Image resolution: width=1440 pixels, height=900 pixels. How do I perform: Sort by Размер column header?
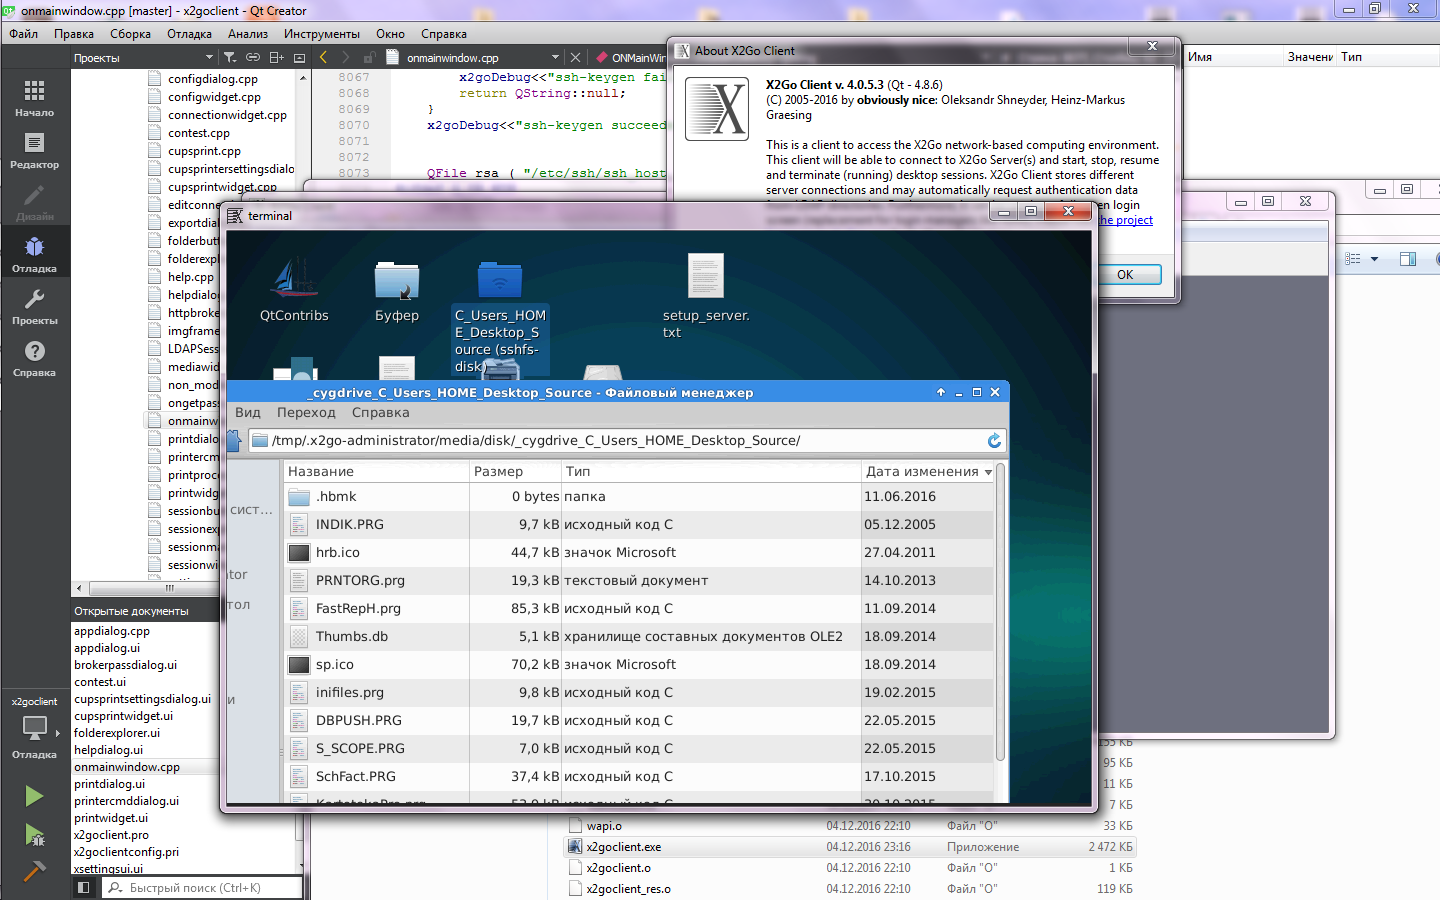515,471
